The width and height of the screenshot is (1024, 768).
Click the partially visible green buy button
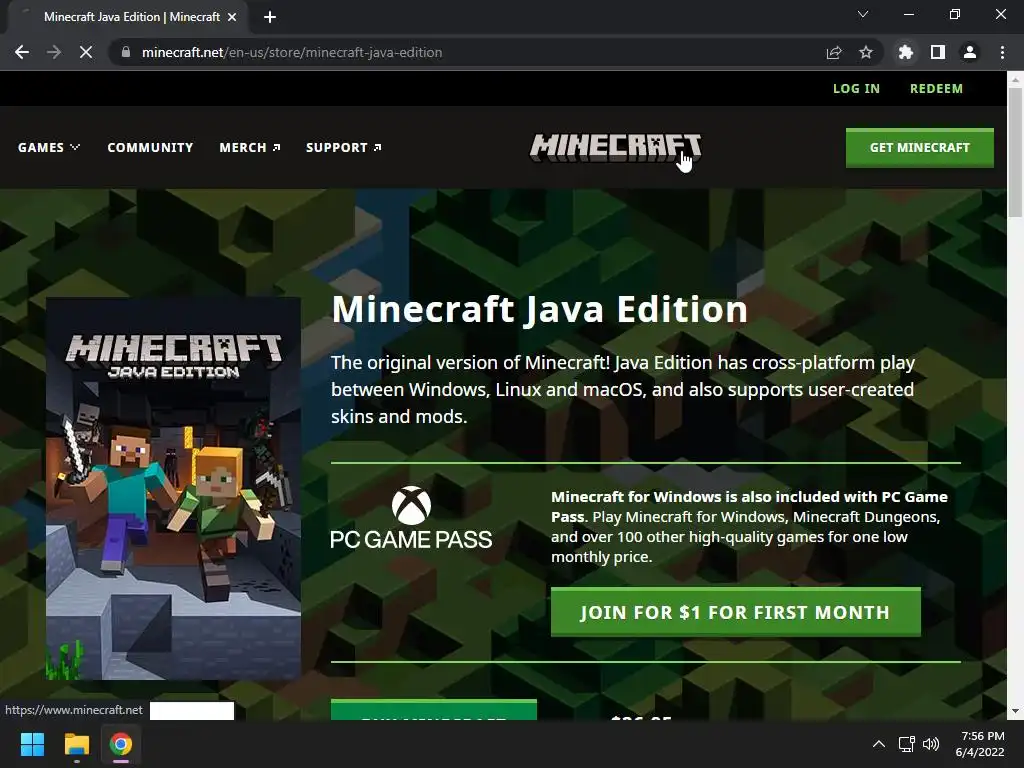[x=434, y=710]
